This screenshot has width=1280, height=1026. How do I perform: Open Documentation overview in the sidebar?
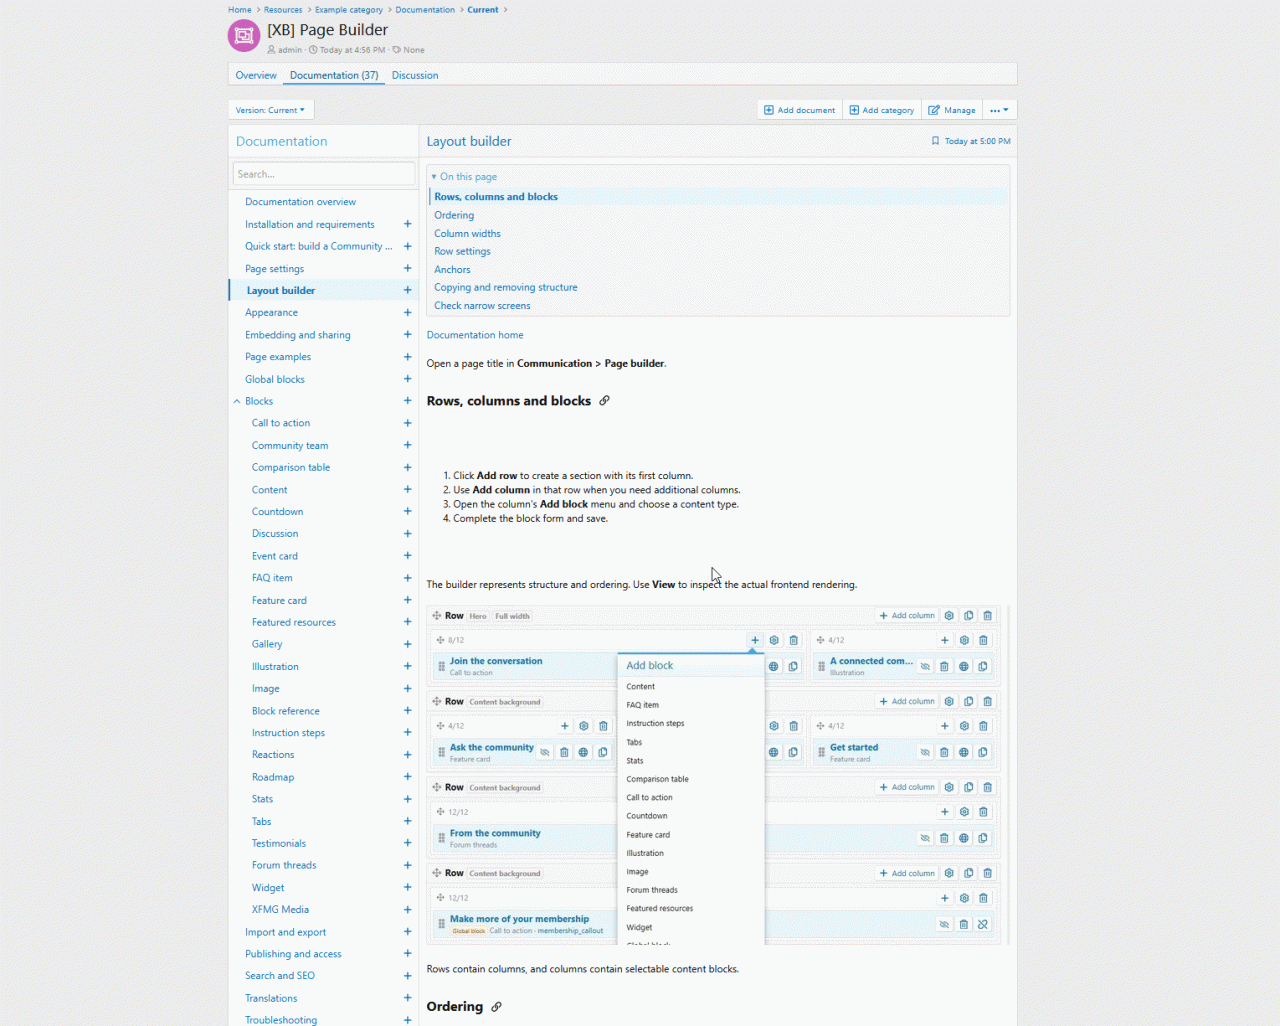[300, 202]
